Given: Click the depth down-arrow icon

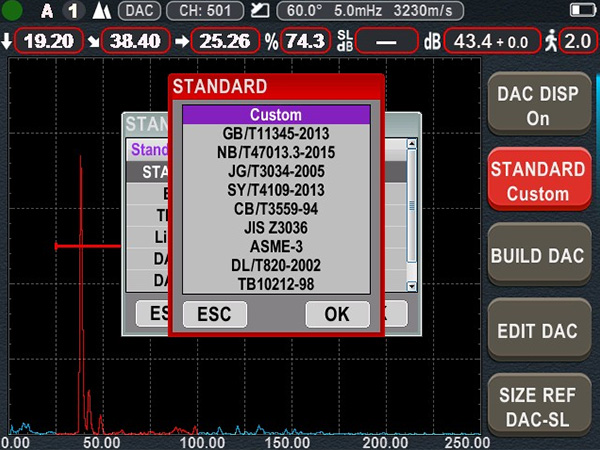Looking at the screenshot, I should (x=7, y=41).
